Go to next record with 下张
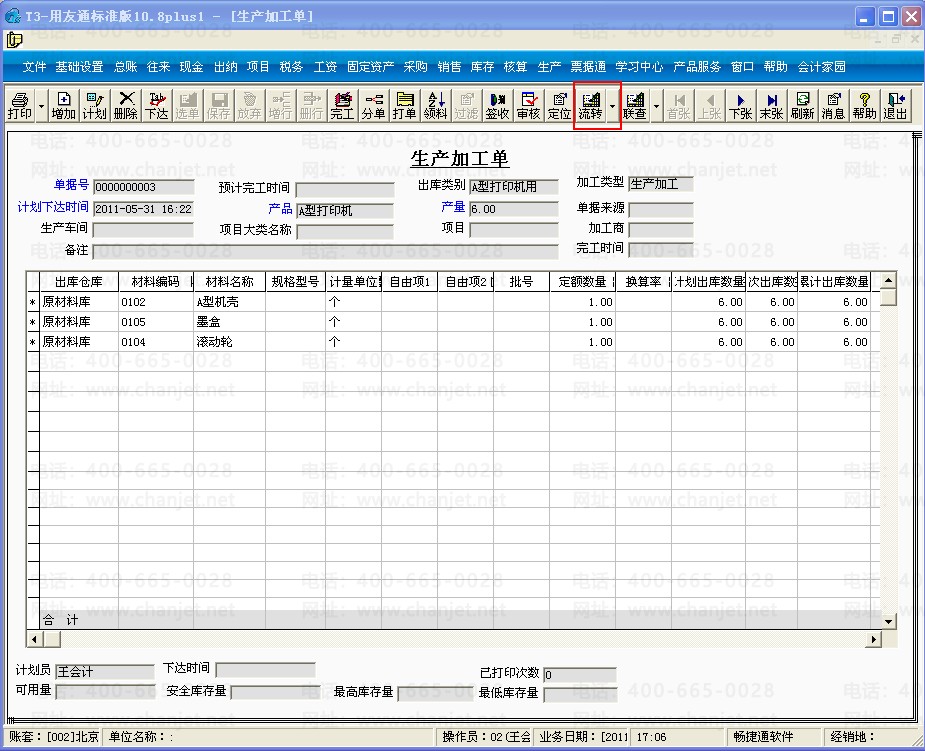 (x=740, y=106)
